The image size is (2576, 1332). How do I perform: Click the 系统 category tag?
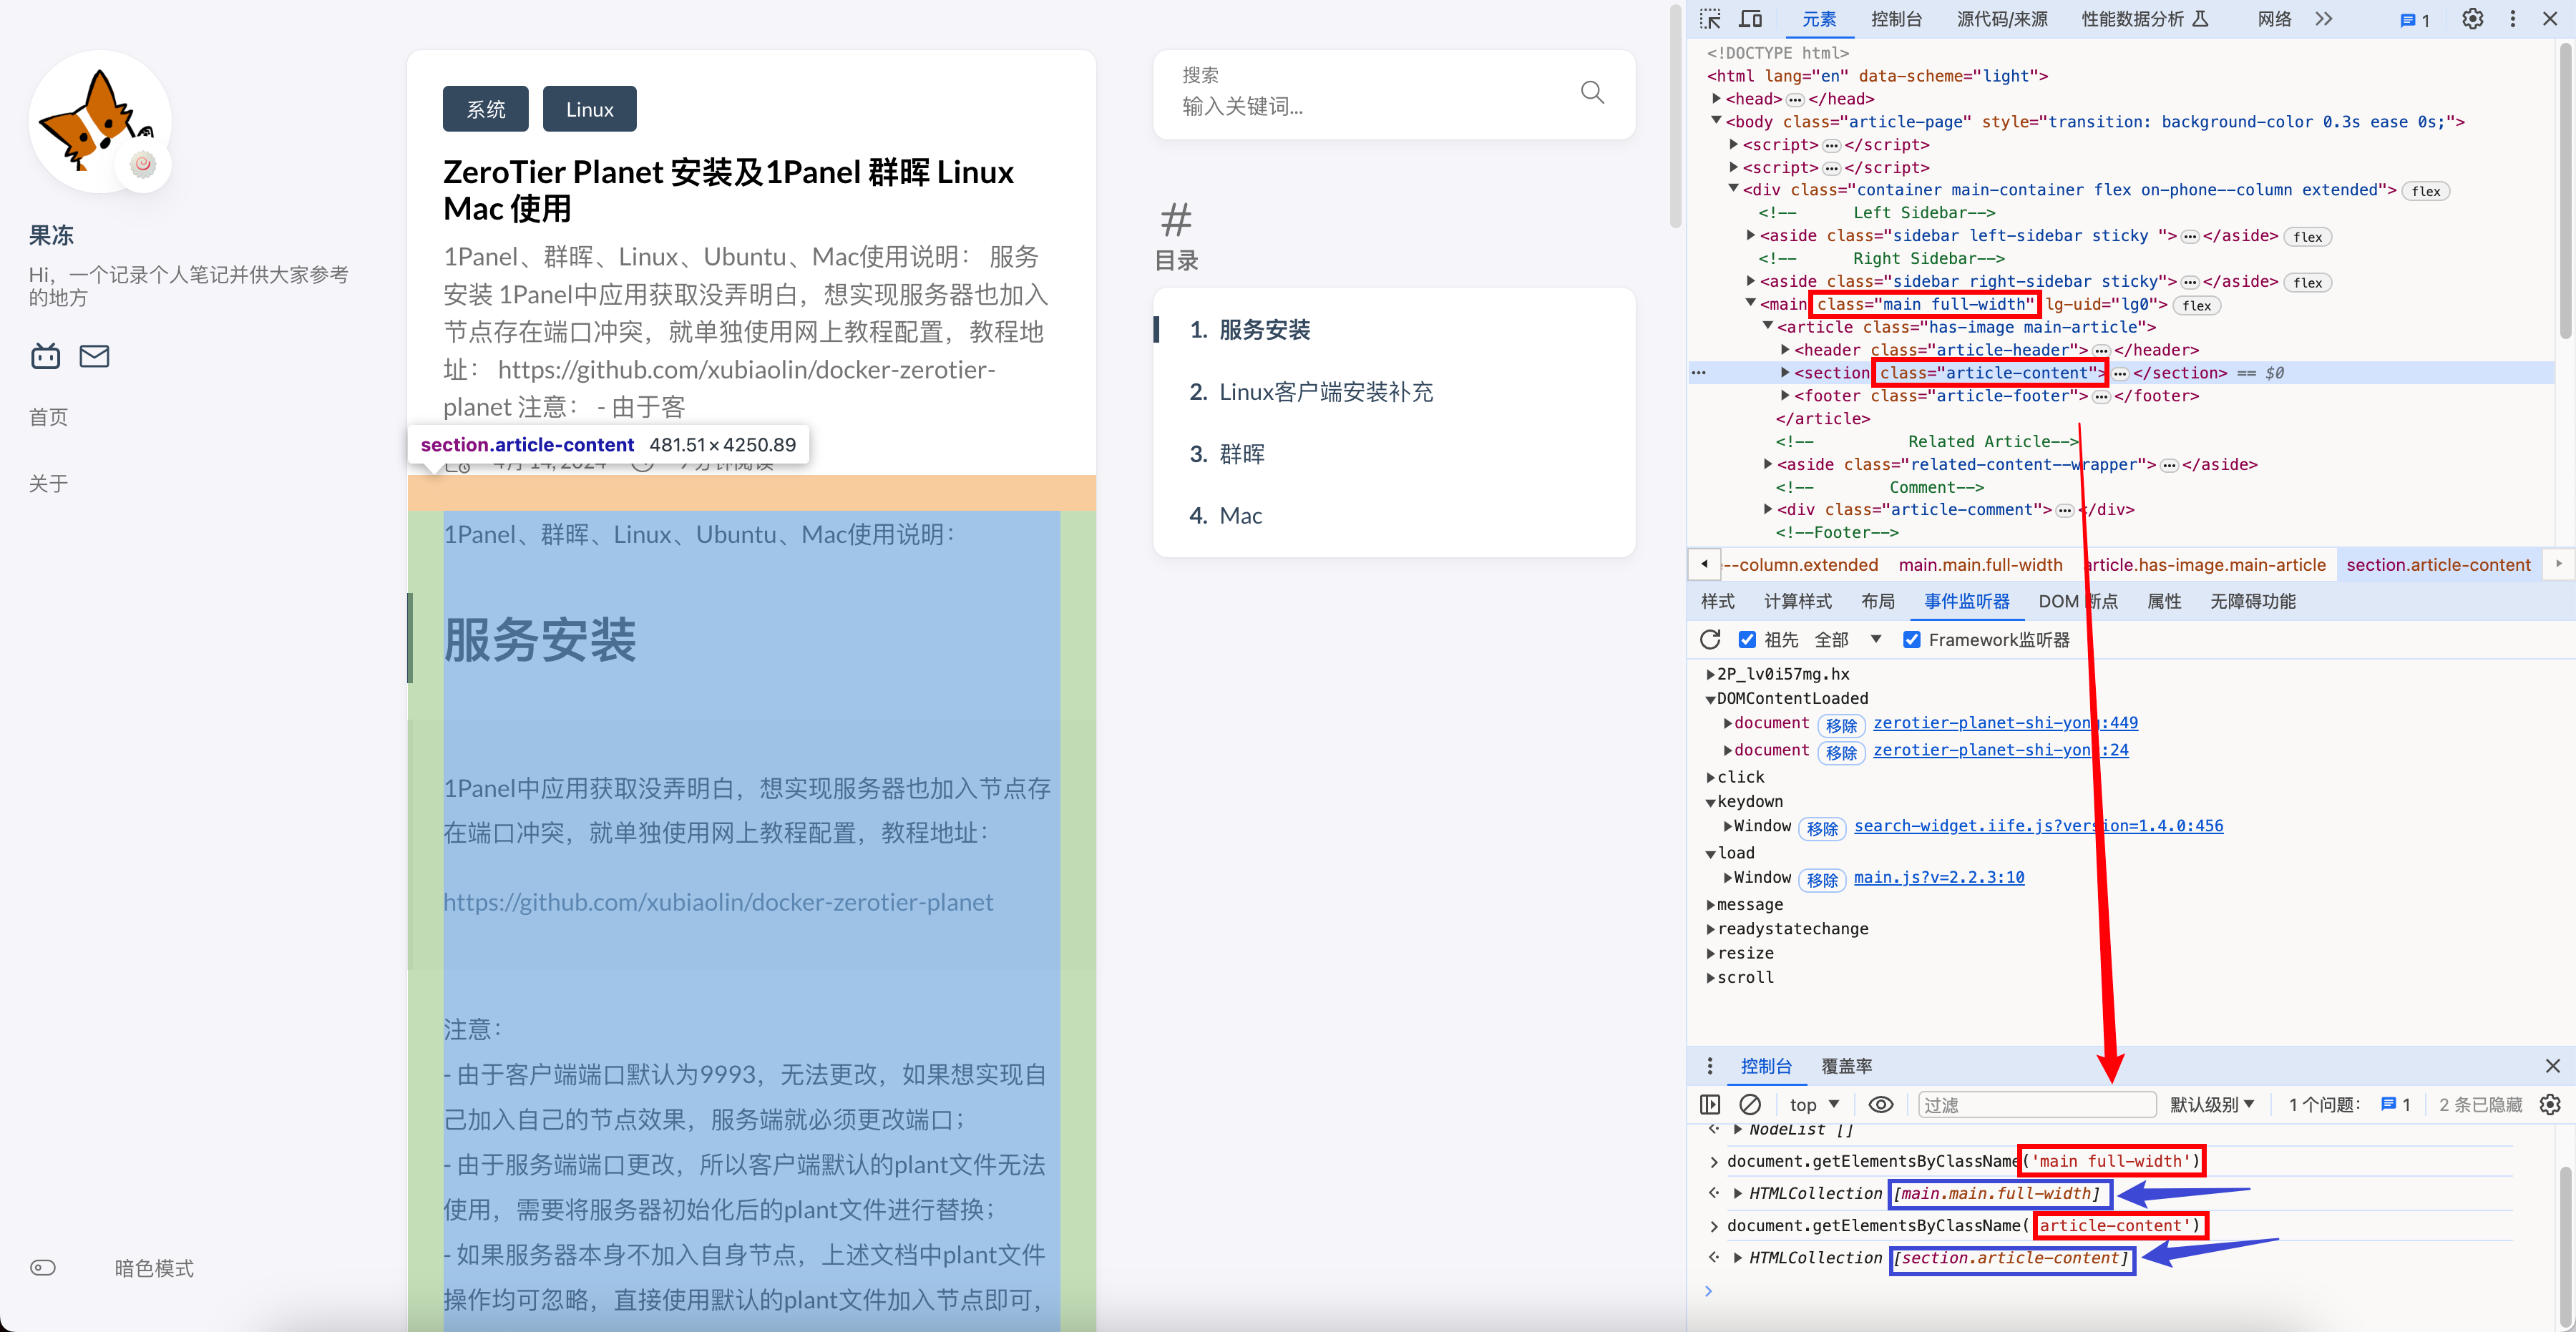(x=486, y=109)
